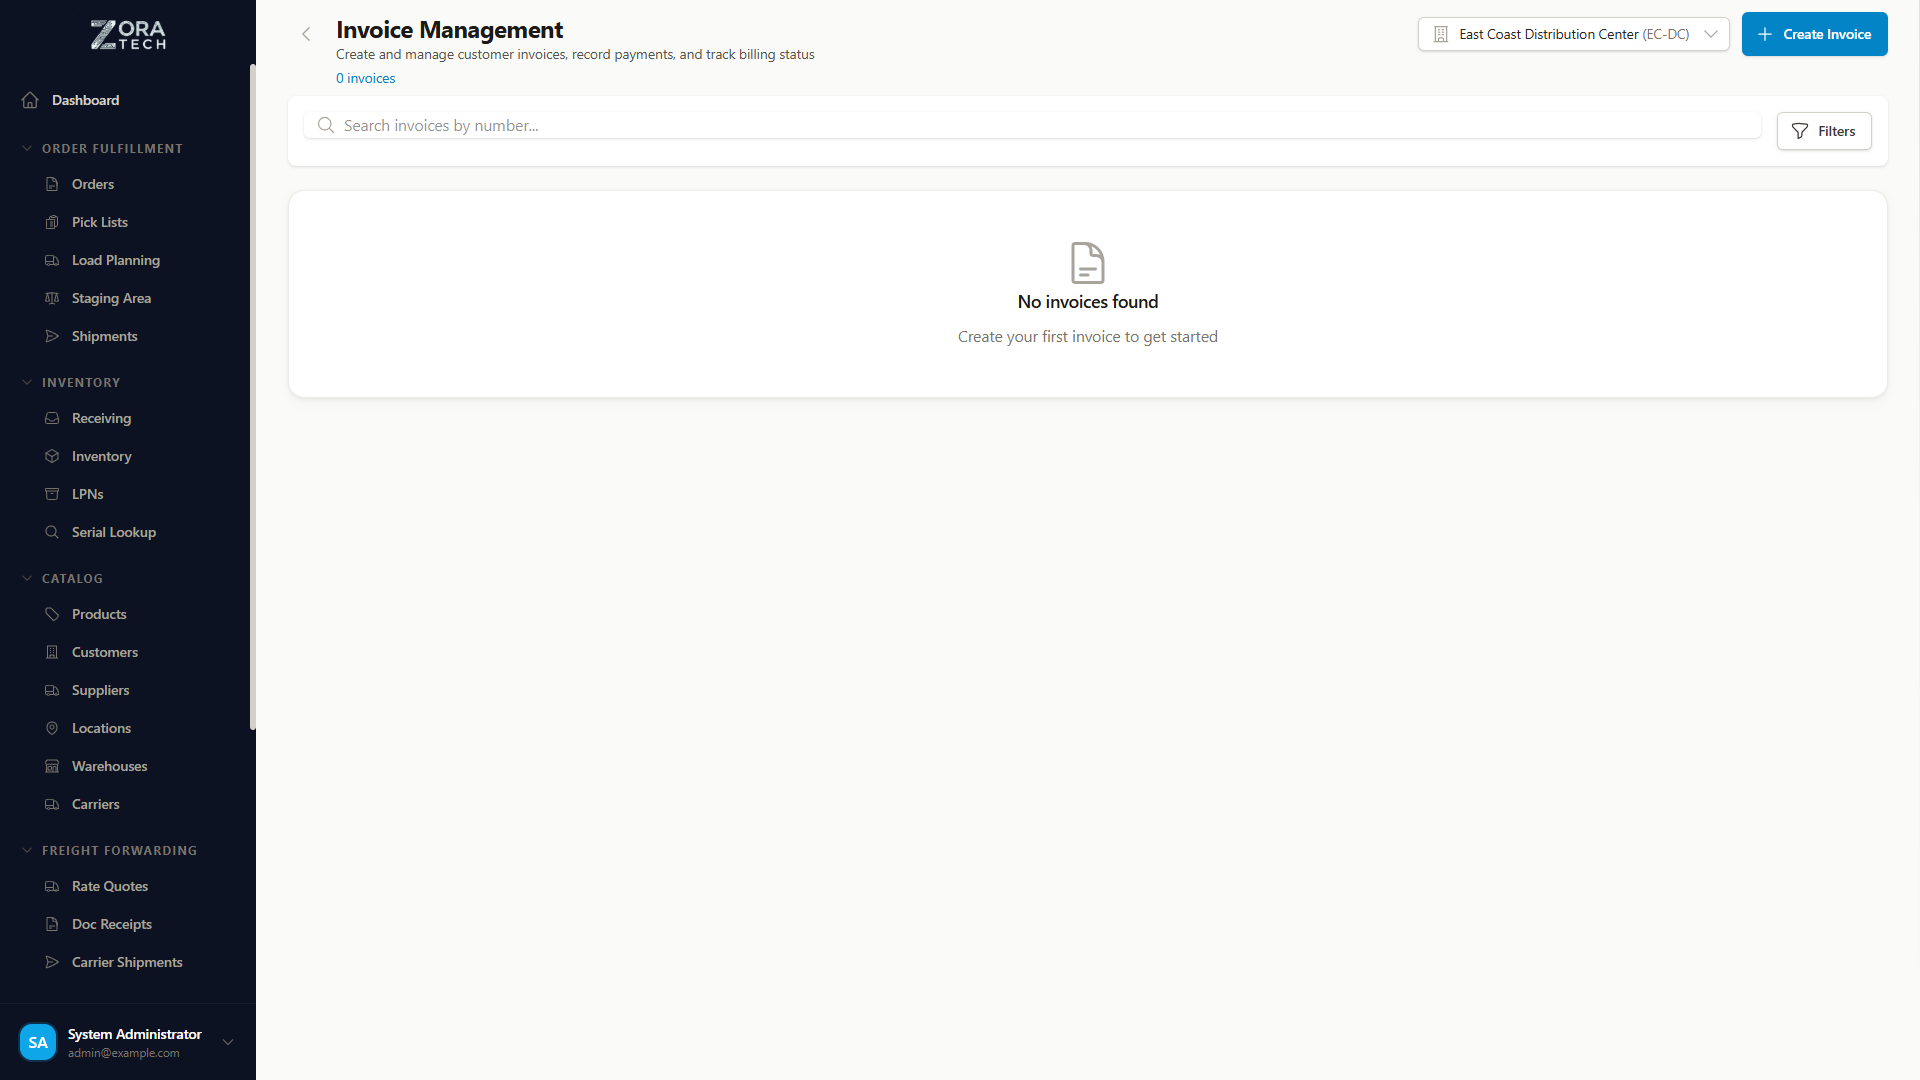Click the Staging Area scale icon
Screen dimensions: 1920x1080
click(x=52, y=298)
